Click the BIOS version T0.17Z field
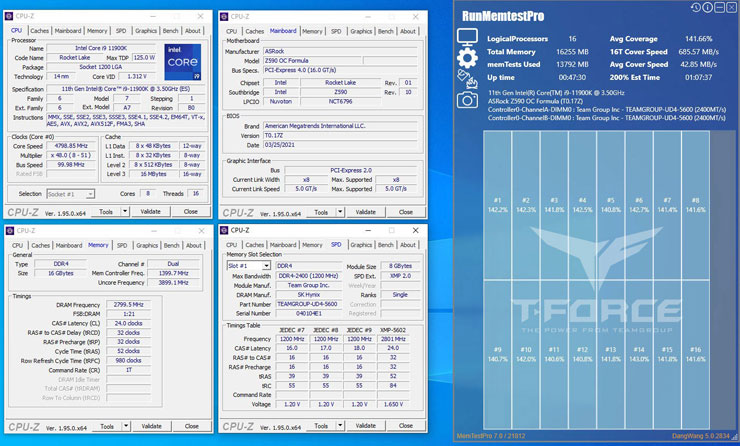This screenshot has width=740, height=446. (x=340, y=135)
